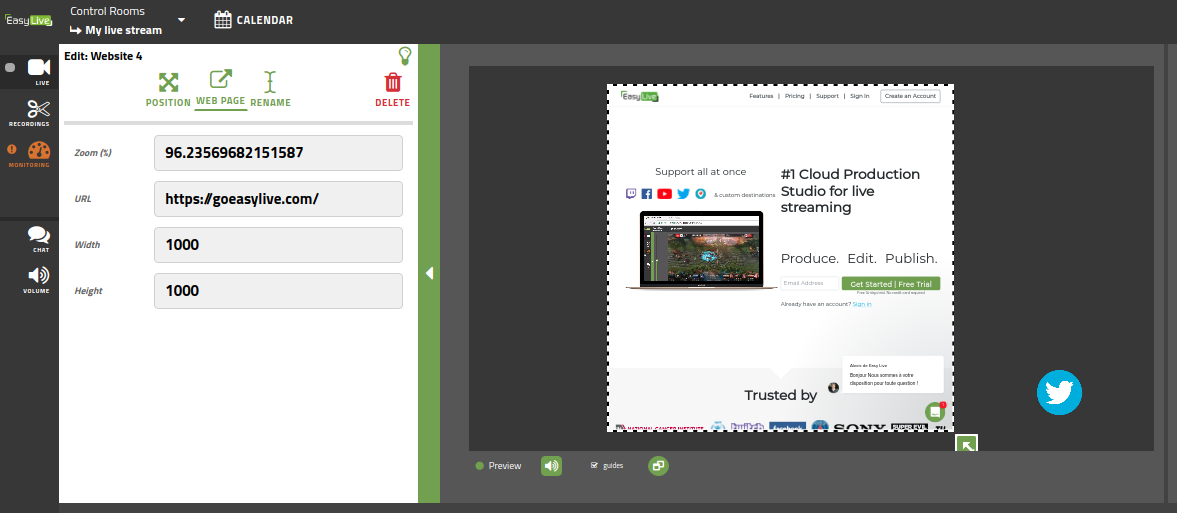Click the Periscope icon in preview
This screenshot has width=1177, height=513.
coord(700,194)
